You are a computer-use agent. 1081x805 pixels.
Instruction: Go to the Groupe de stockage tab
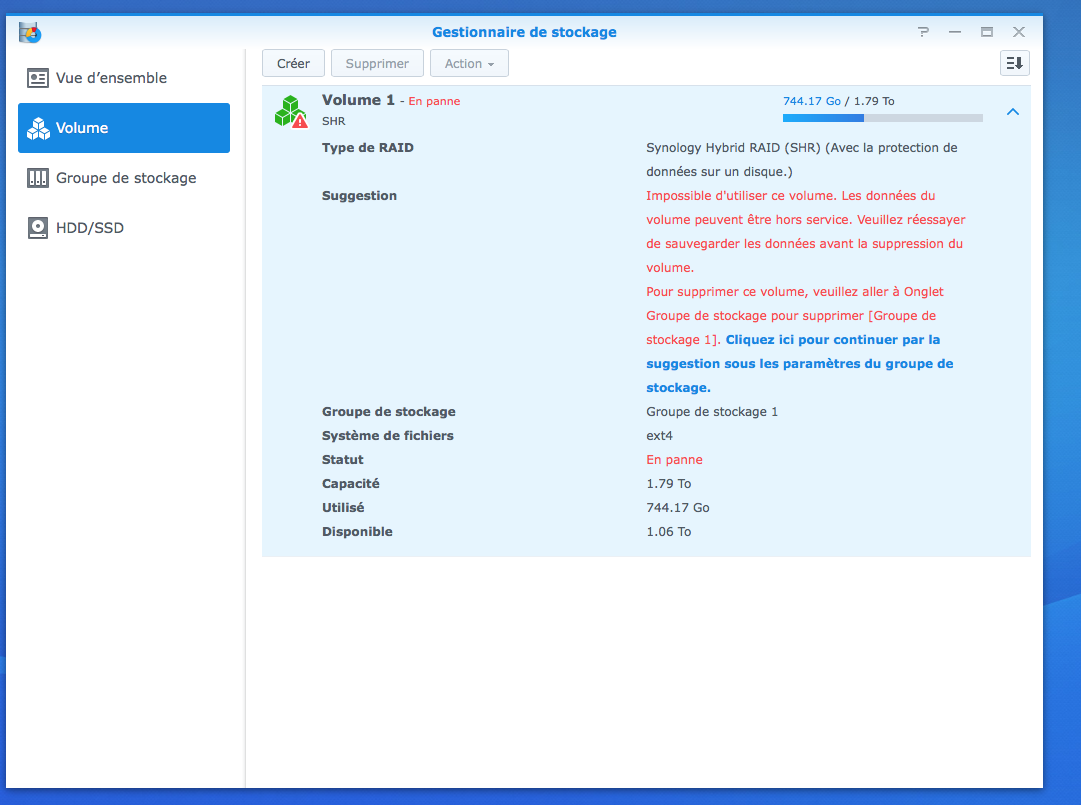(124, 178)
